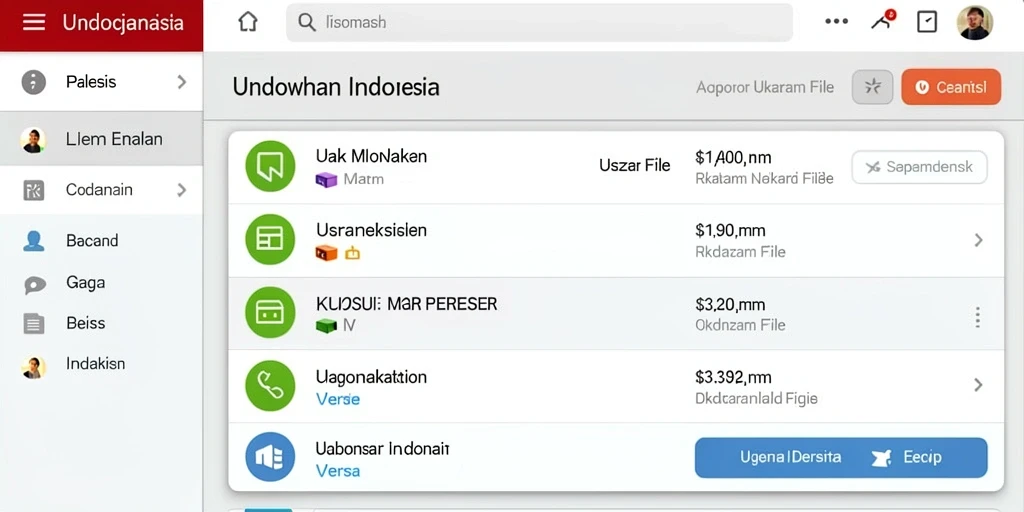
Task: Expand the Palesis chevron
Action: click(x=182, y=82)
